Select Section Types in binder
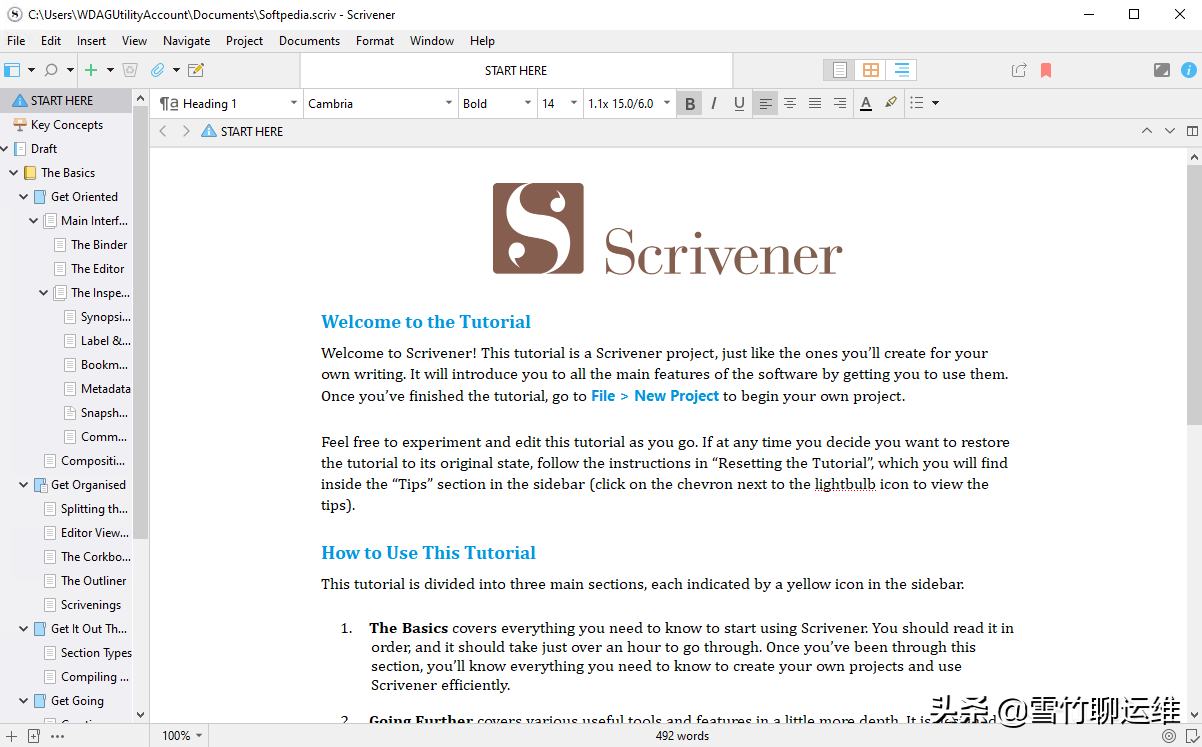This screenshot has height=747, width=1202. 96,653
